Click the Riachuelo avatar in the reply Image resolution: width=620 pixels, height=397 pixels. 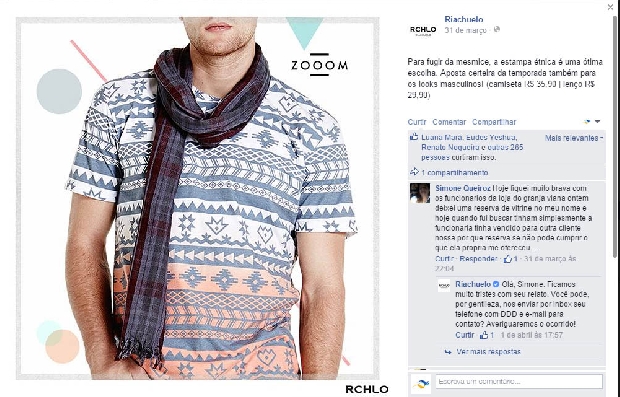pos(444,285)
